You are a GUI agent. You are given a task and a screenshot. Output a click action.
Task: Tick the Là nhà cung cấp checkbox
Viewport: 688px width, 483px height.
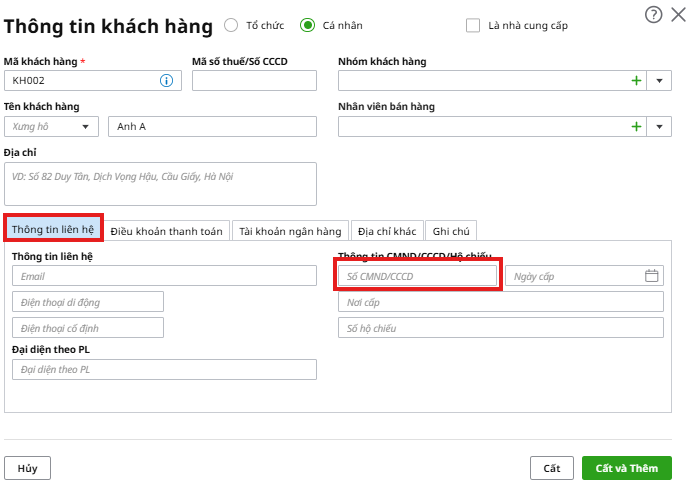pyautogui.click(x=473, y=25)
